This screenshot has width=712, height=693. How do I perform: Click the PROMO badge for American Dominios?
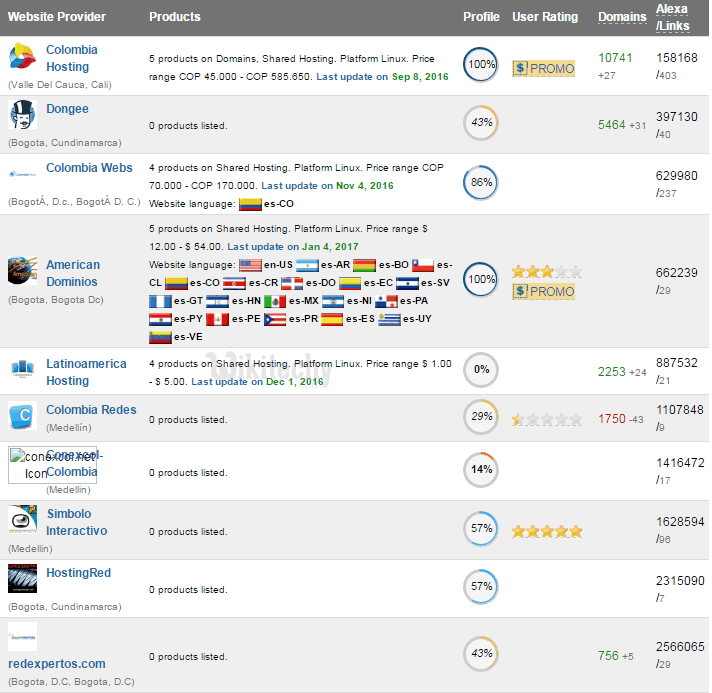pyautogui.click(x=543, y=291)
